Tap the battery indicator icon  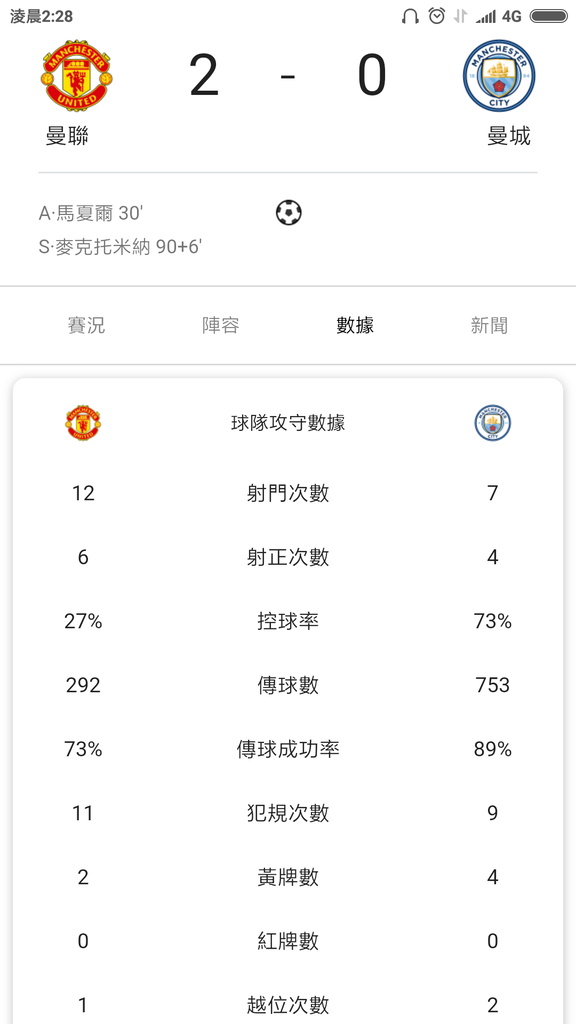click(x=548, y=16)
